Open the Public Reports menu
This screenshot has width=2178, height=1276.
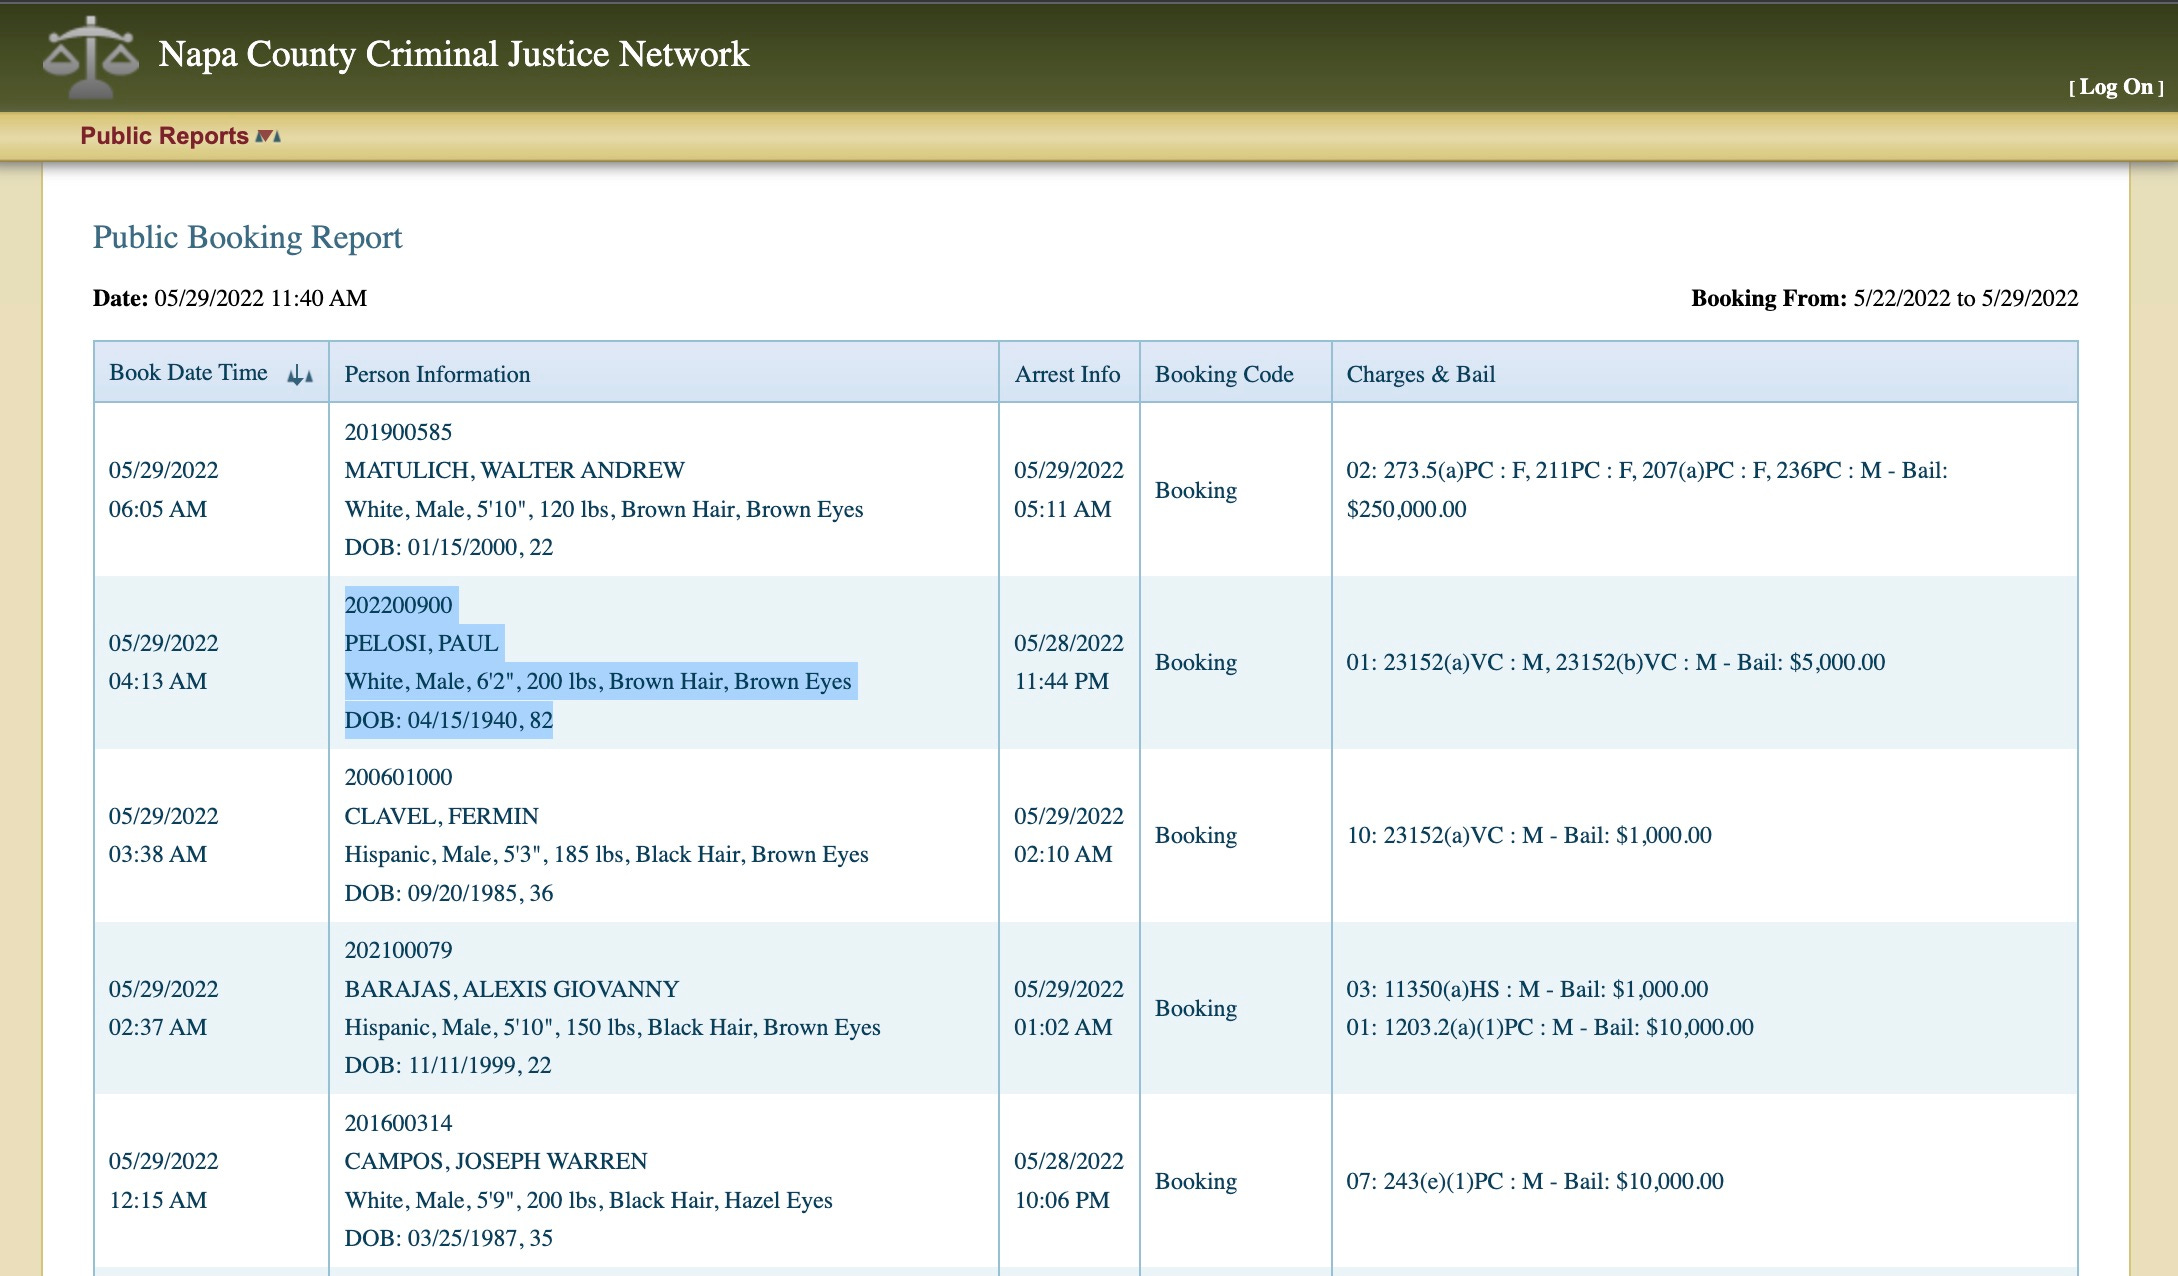tap(164, 136)
